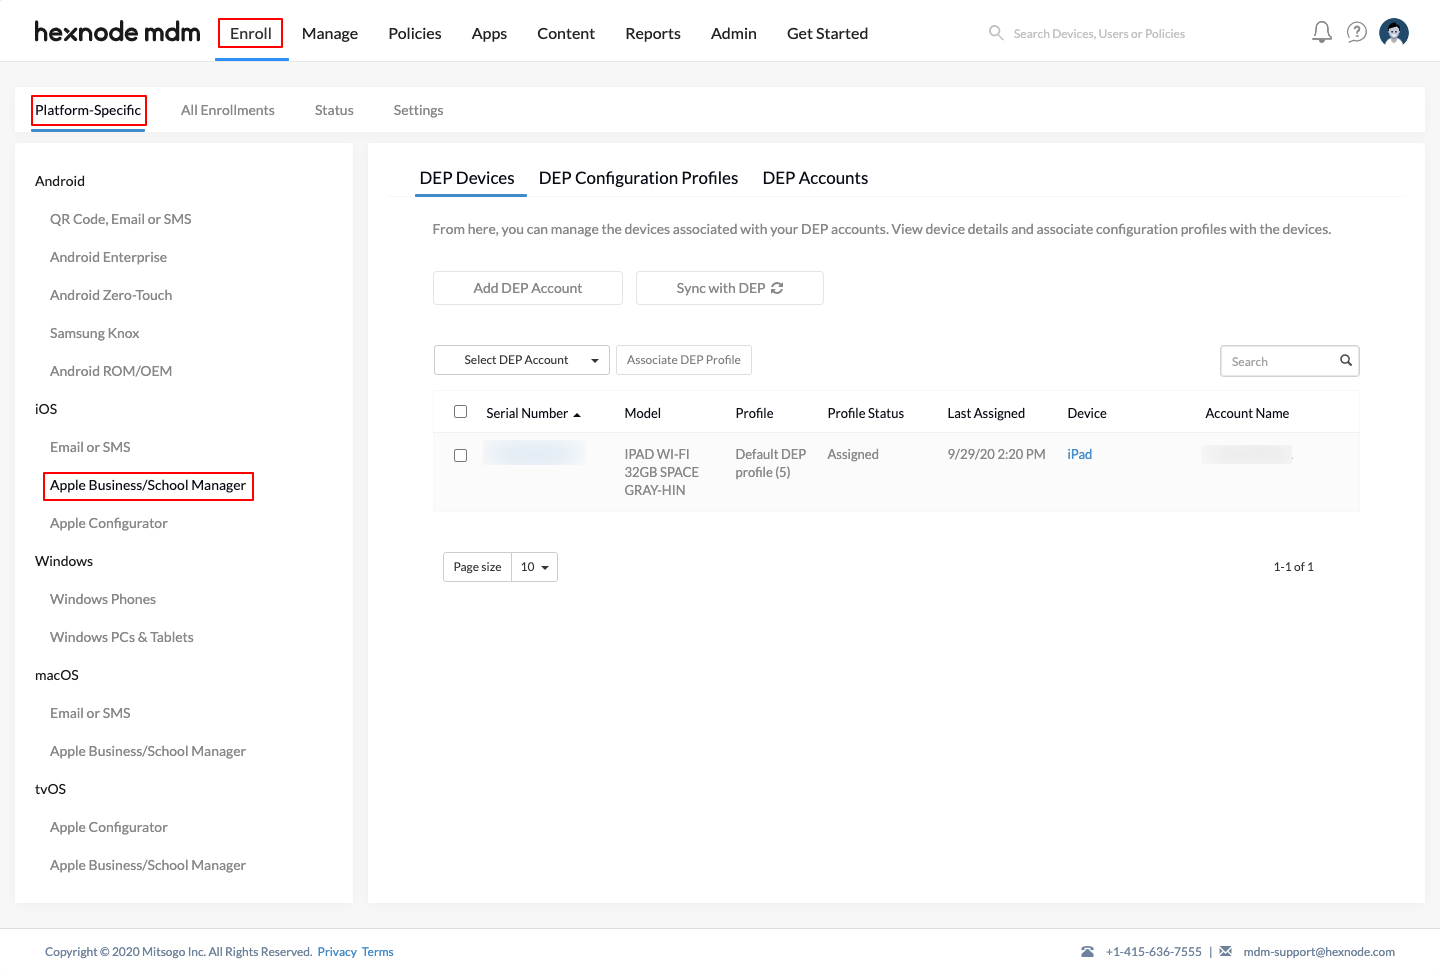Select iOS Apple Business/School Manager

(148, 486)
